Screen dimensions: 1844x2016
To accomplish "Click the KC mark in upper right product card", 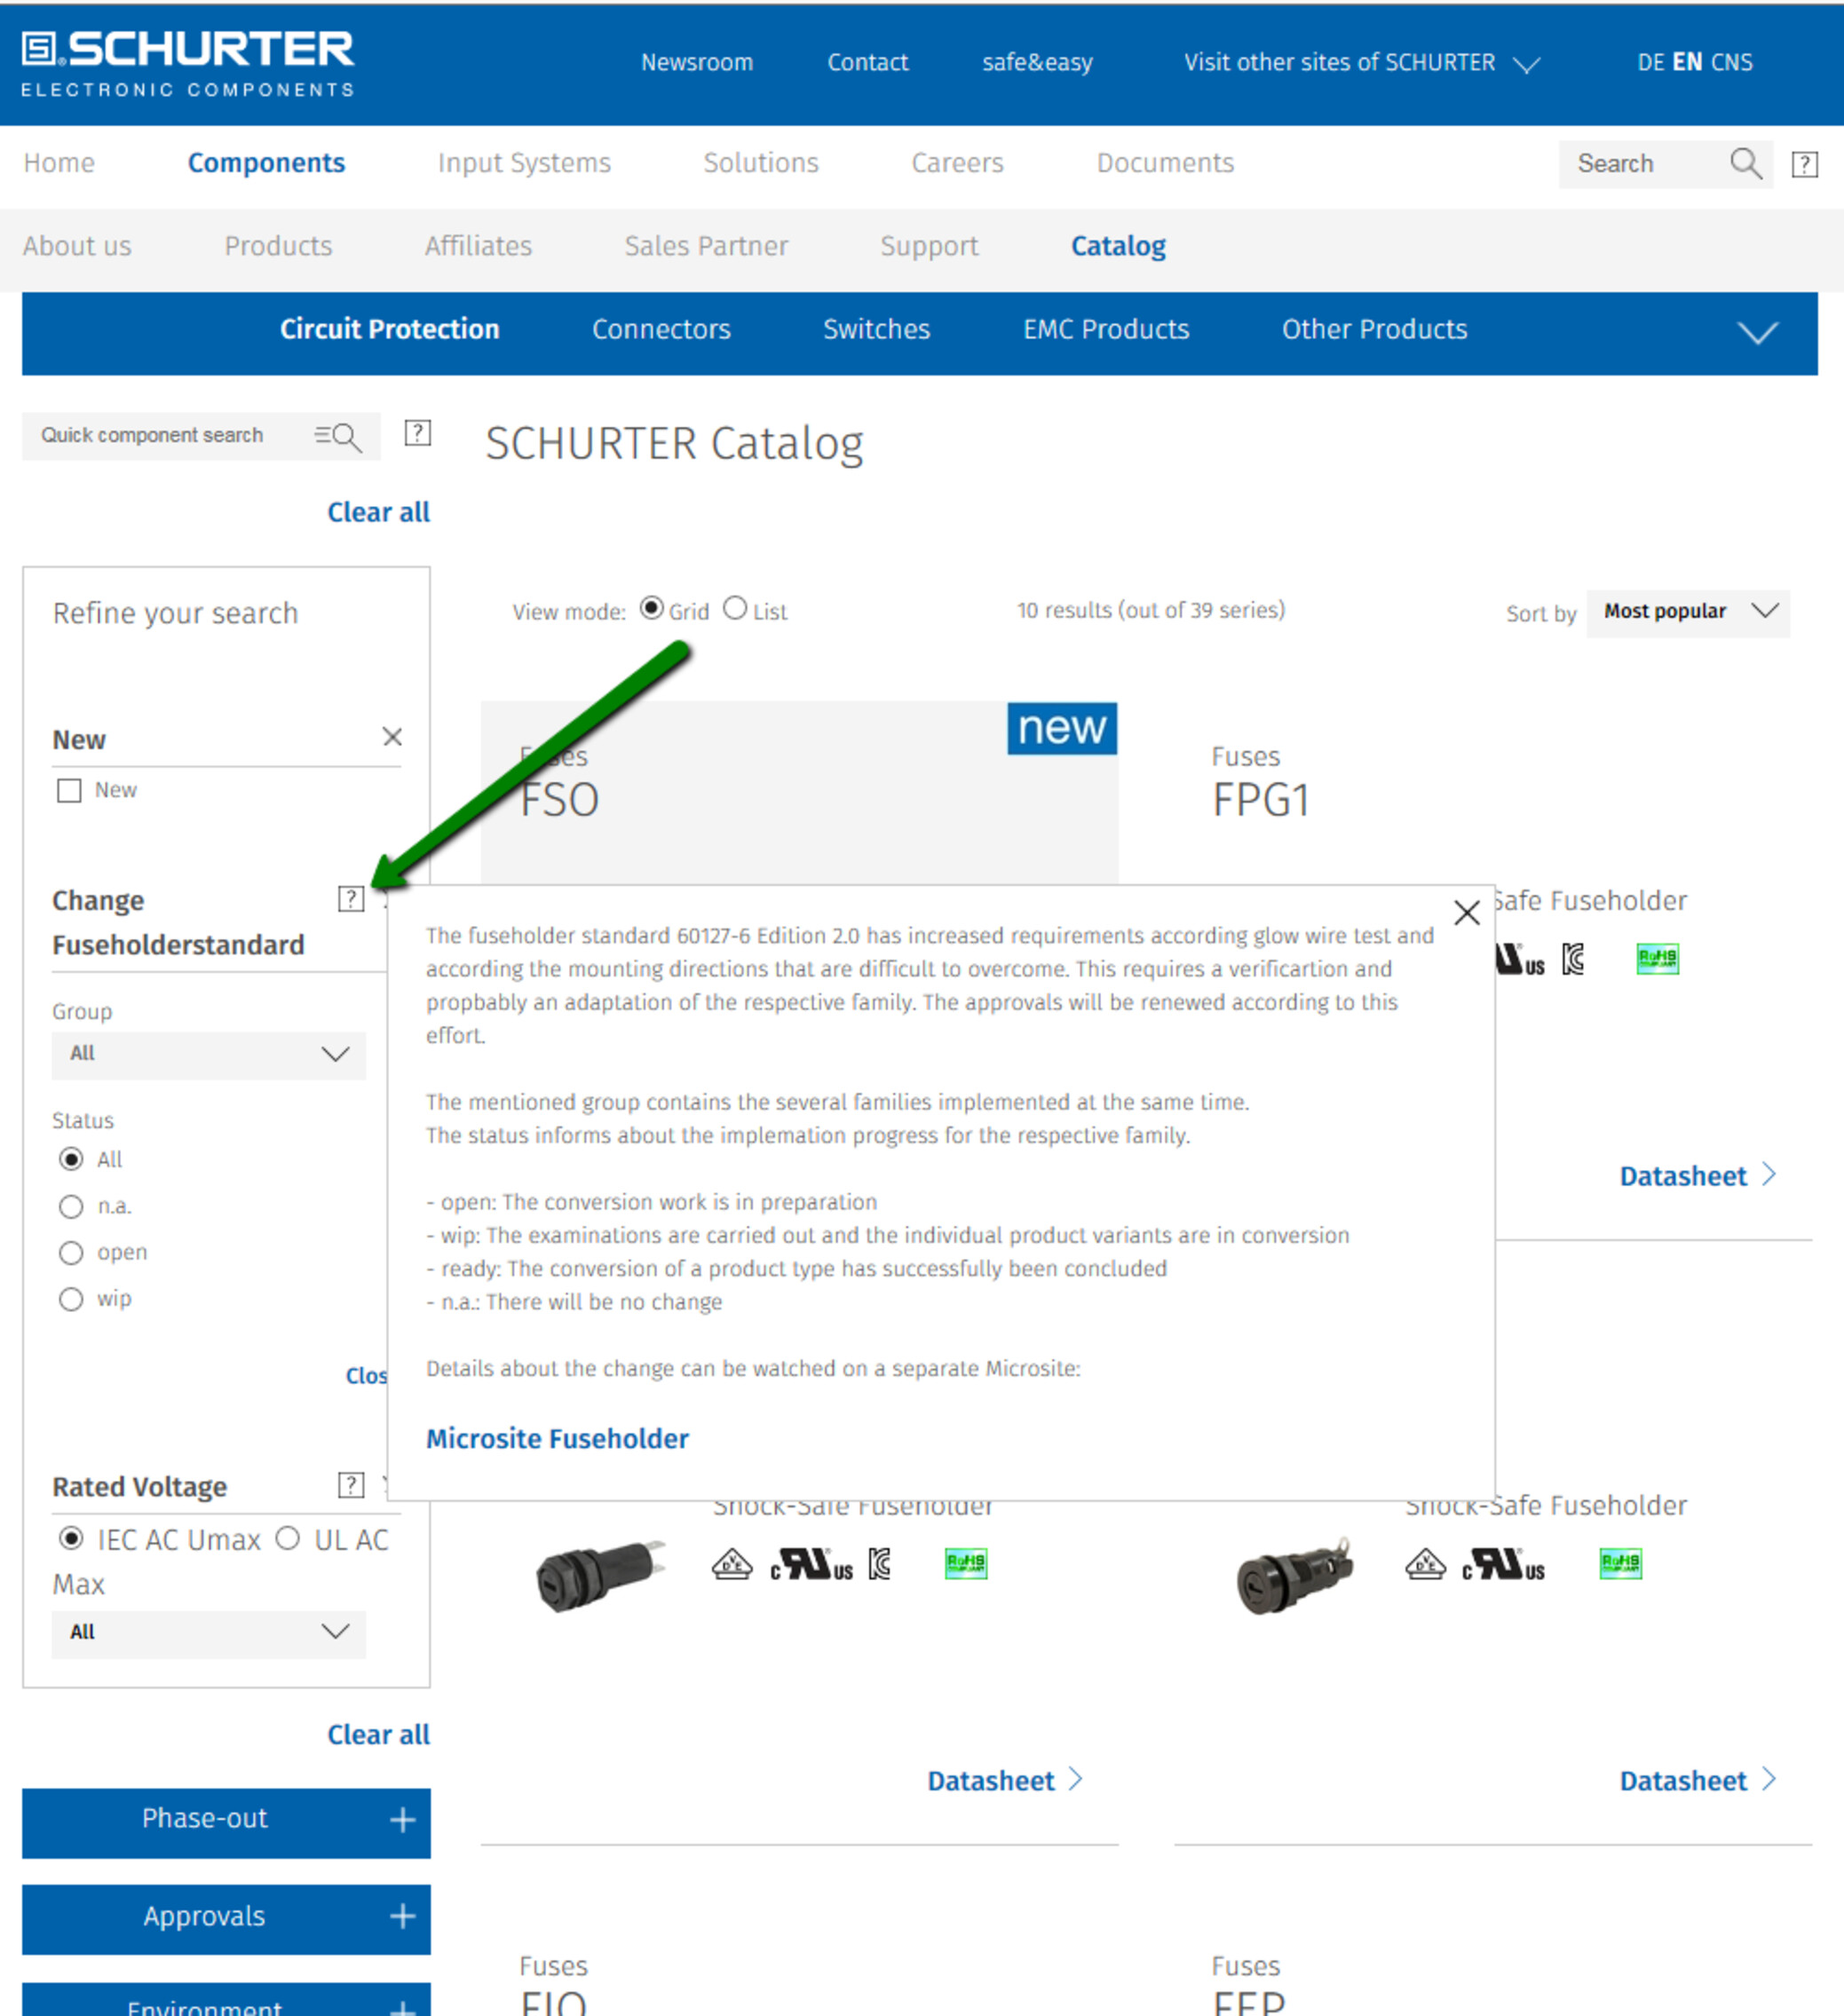I will click(x=1573, y=960).
